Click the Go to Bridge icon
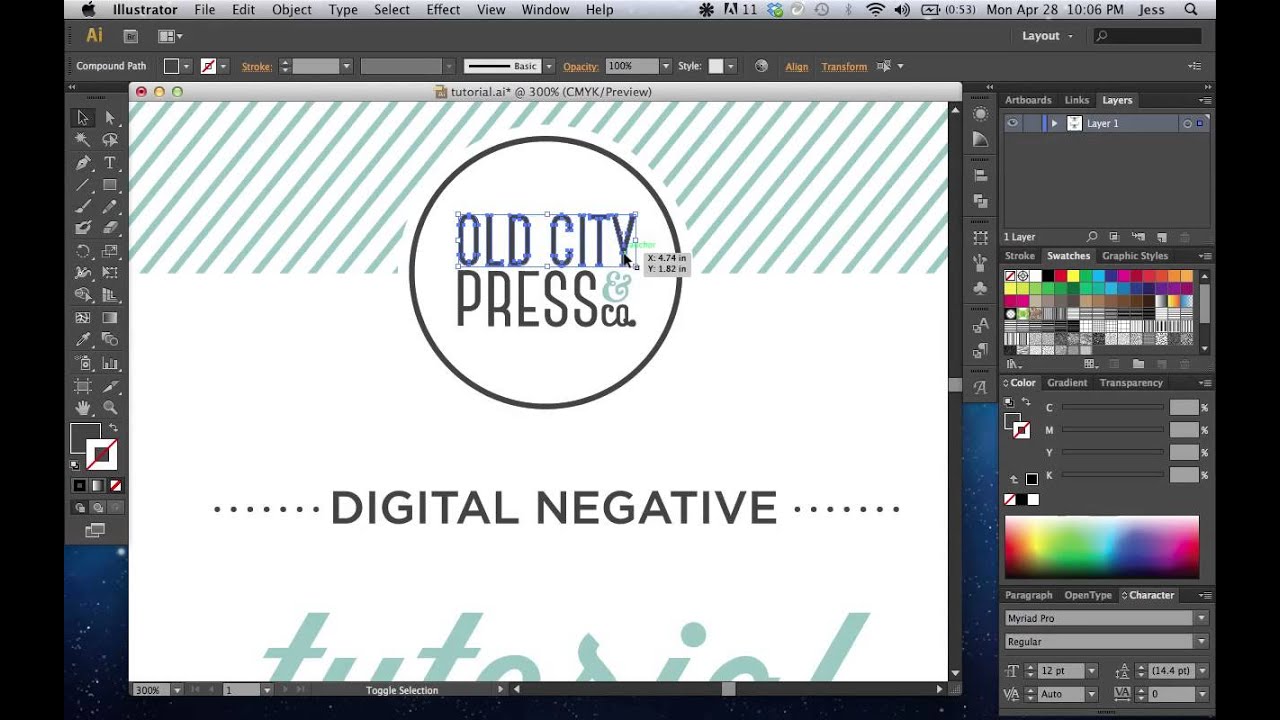Viewport: 1280px width, 720px height. (131, 36)
